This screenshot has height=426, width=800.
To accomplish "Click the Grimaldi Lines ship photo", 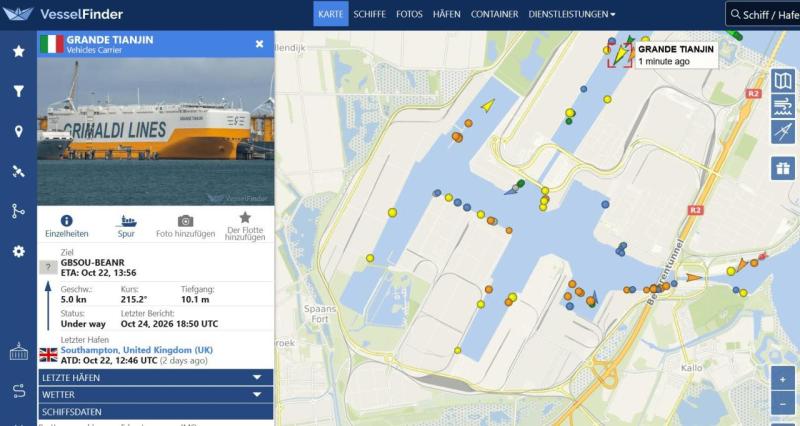I will point(156,131).
